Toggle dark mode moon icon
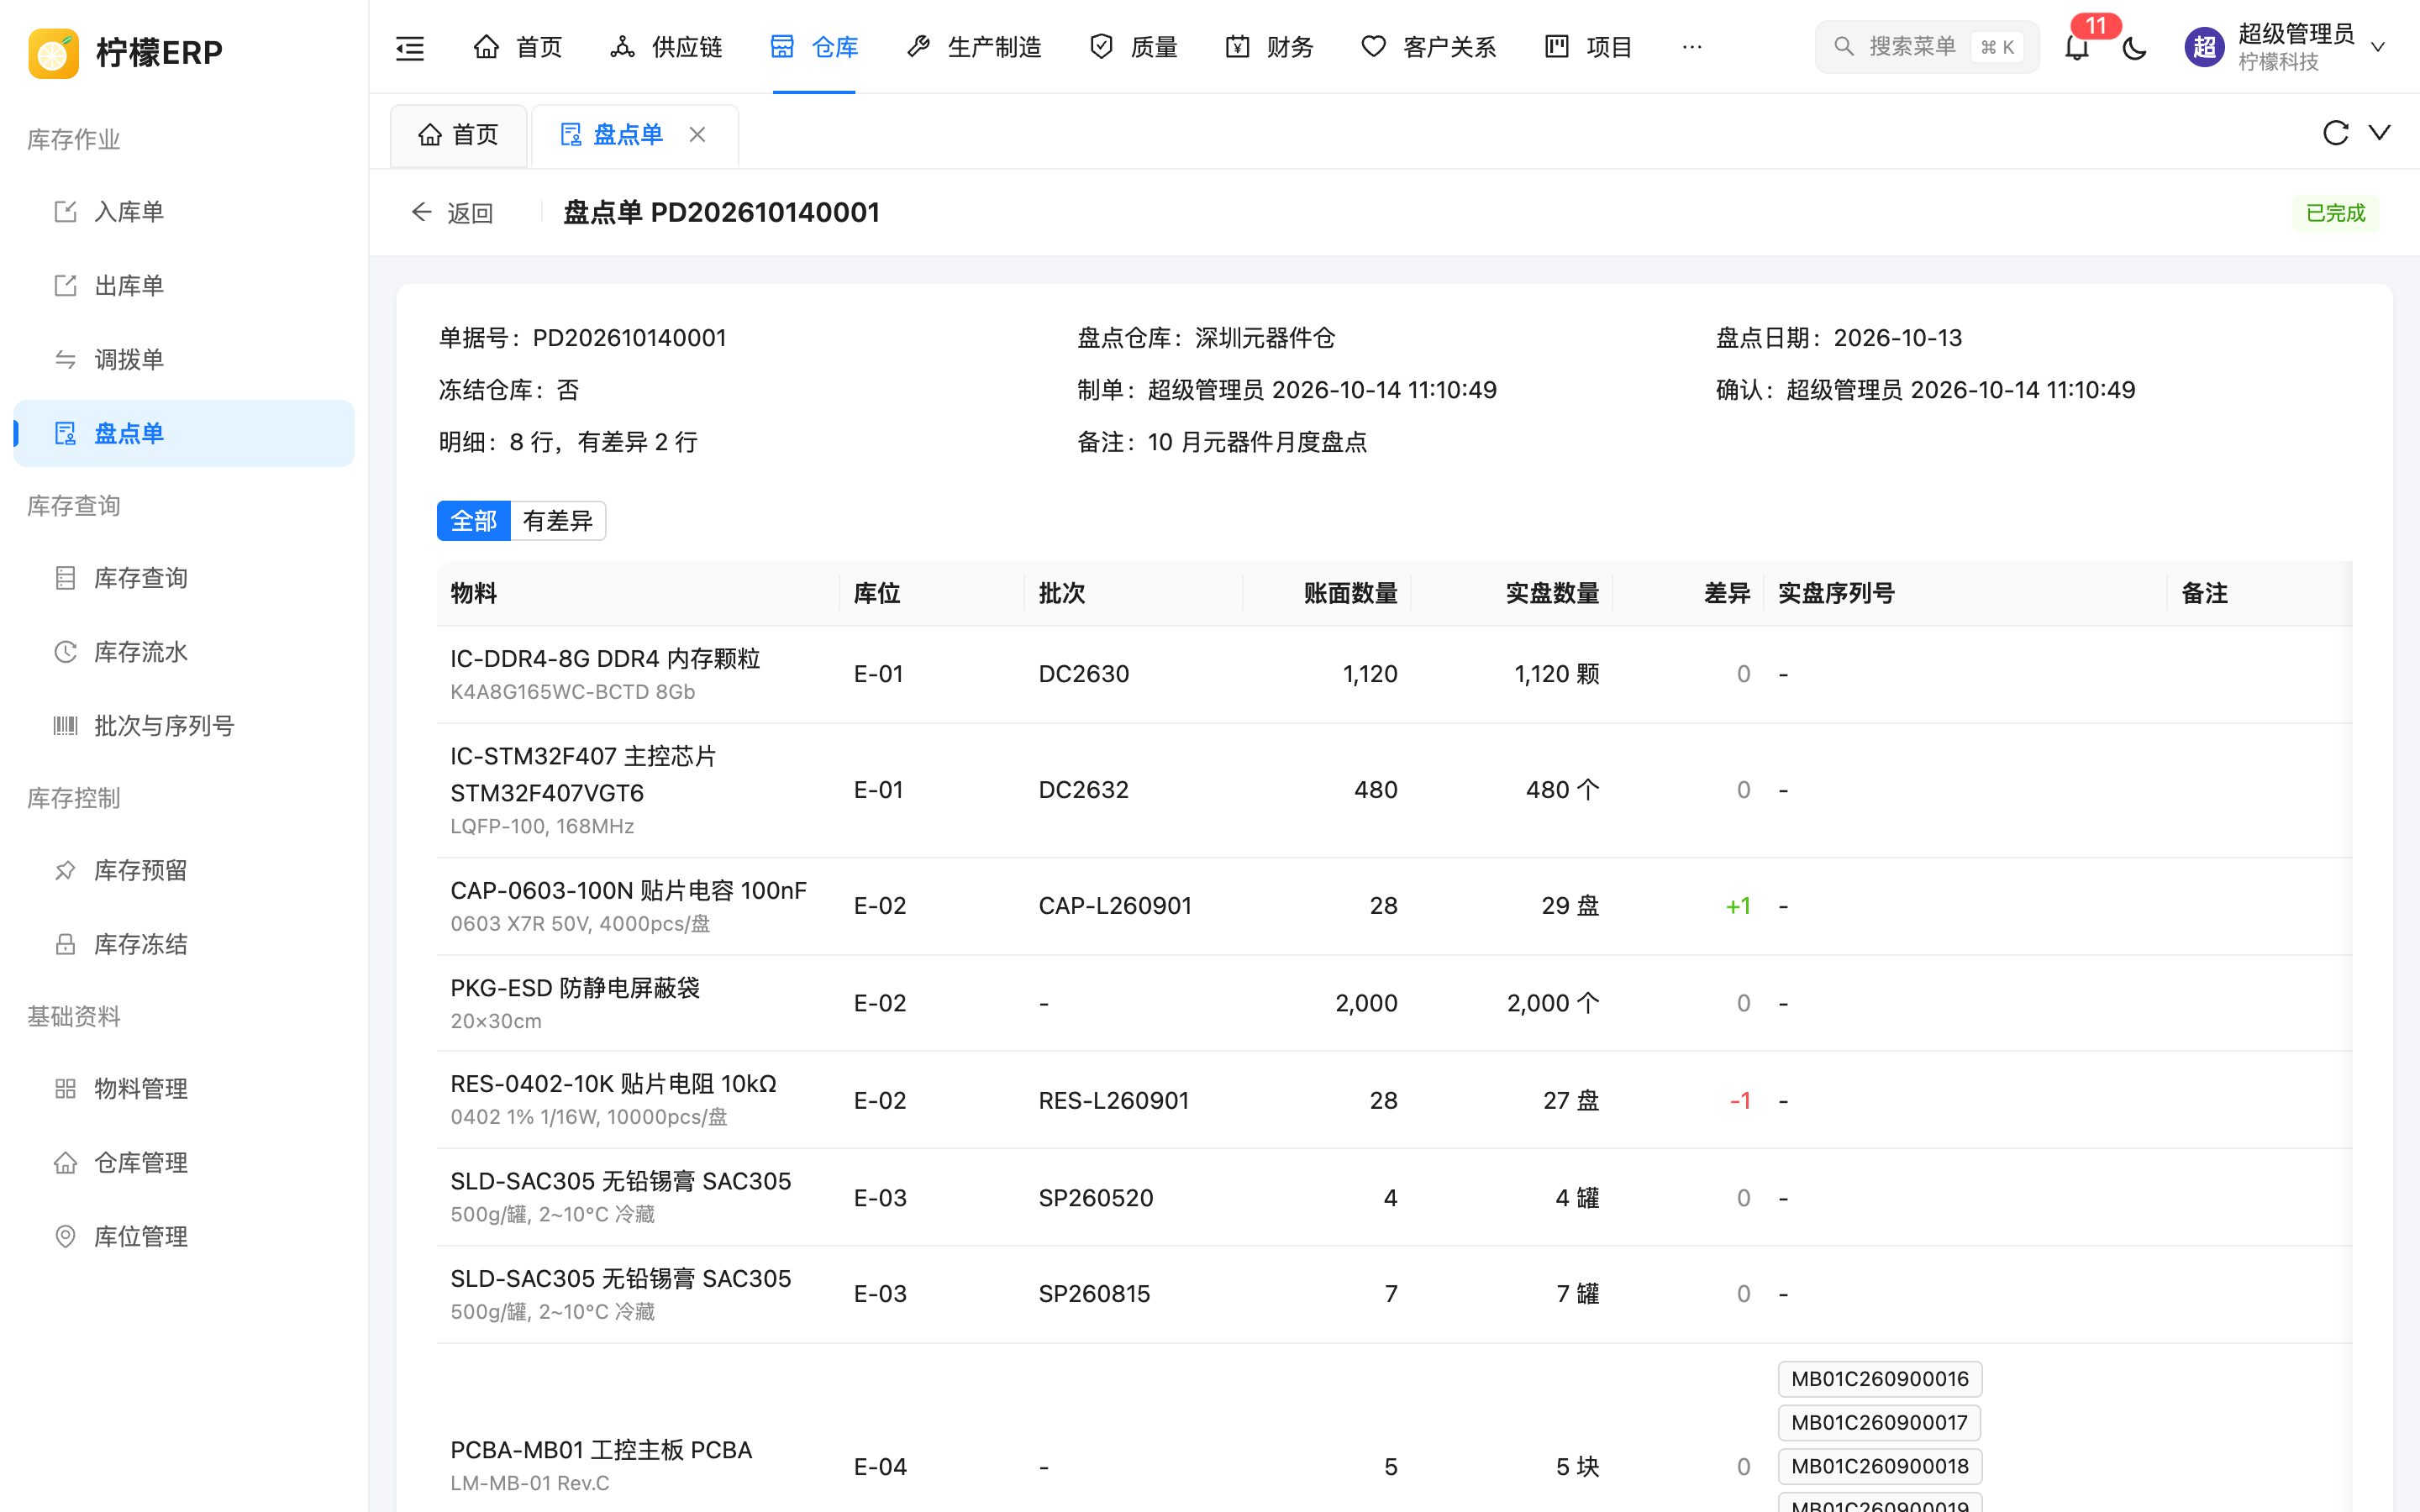Viewport: 2420px width, 1512px height. coord(2134,47)
